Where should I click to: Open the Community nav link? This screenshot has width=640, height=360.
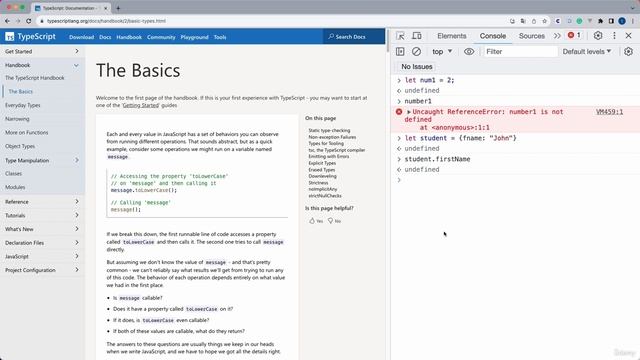coord(161,37)
